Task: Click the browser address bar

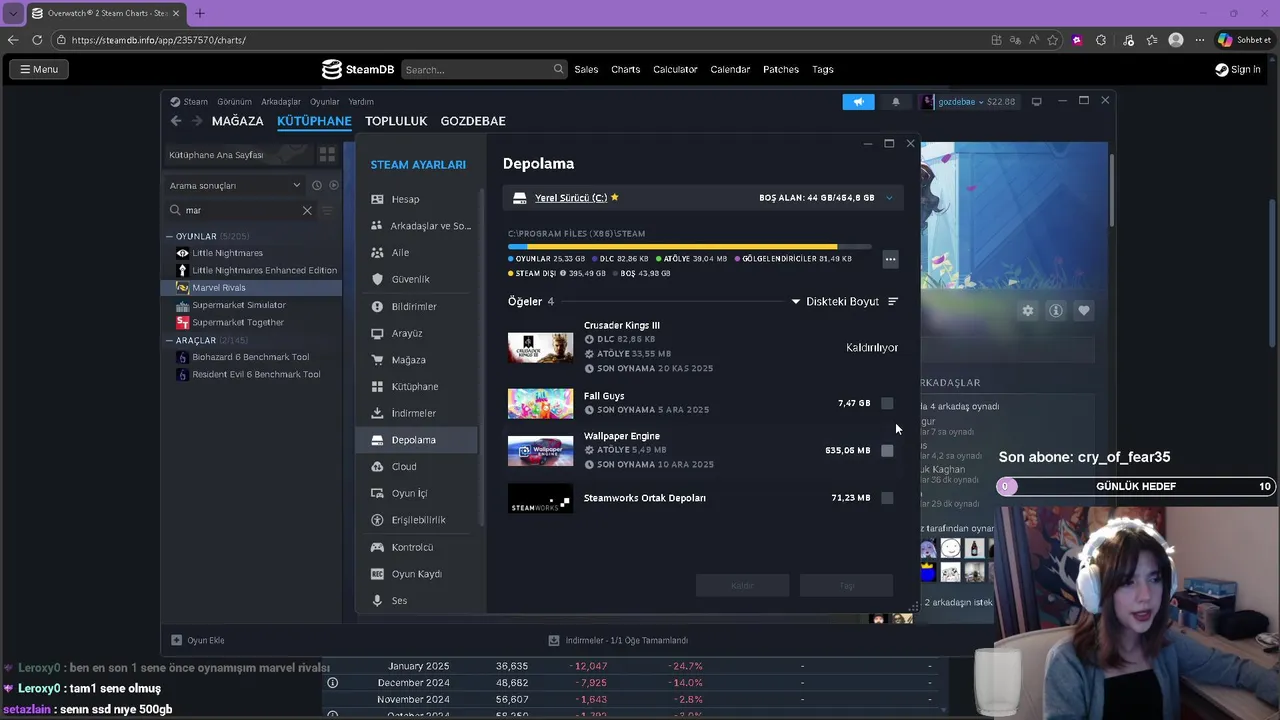Action: pyautogui.click(x=520, y=40)
